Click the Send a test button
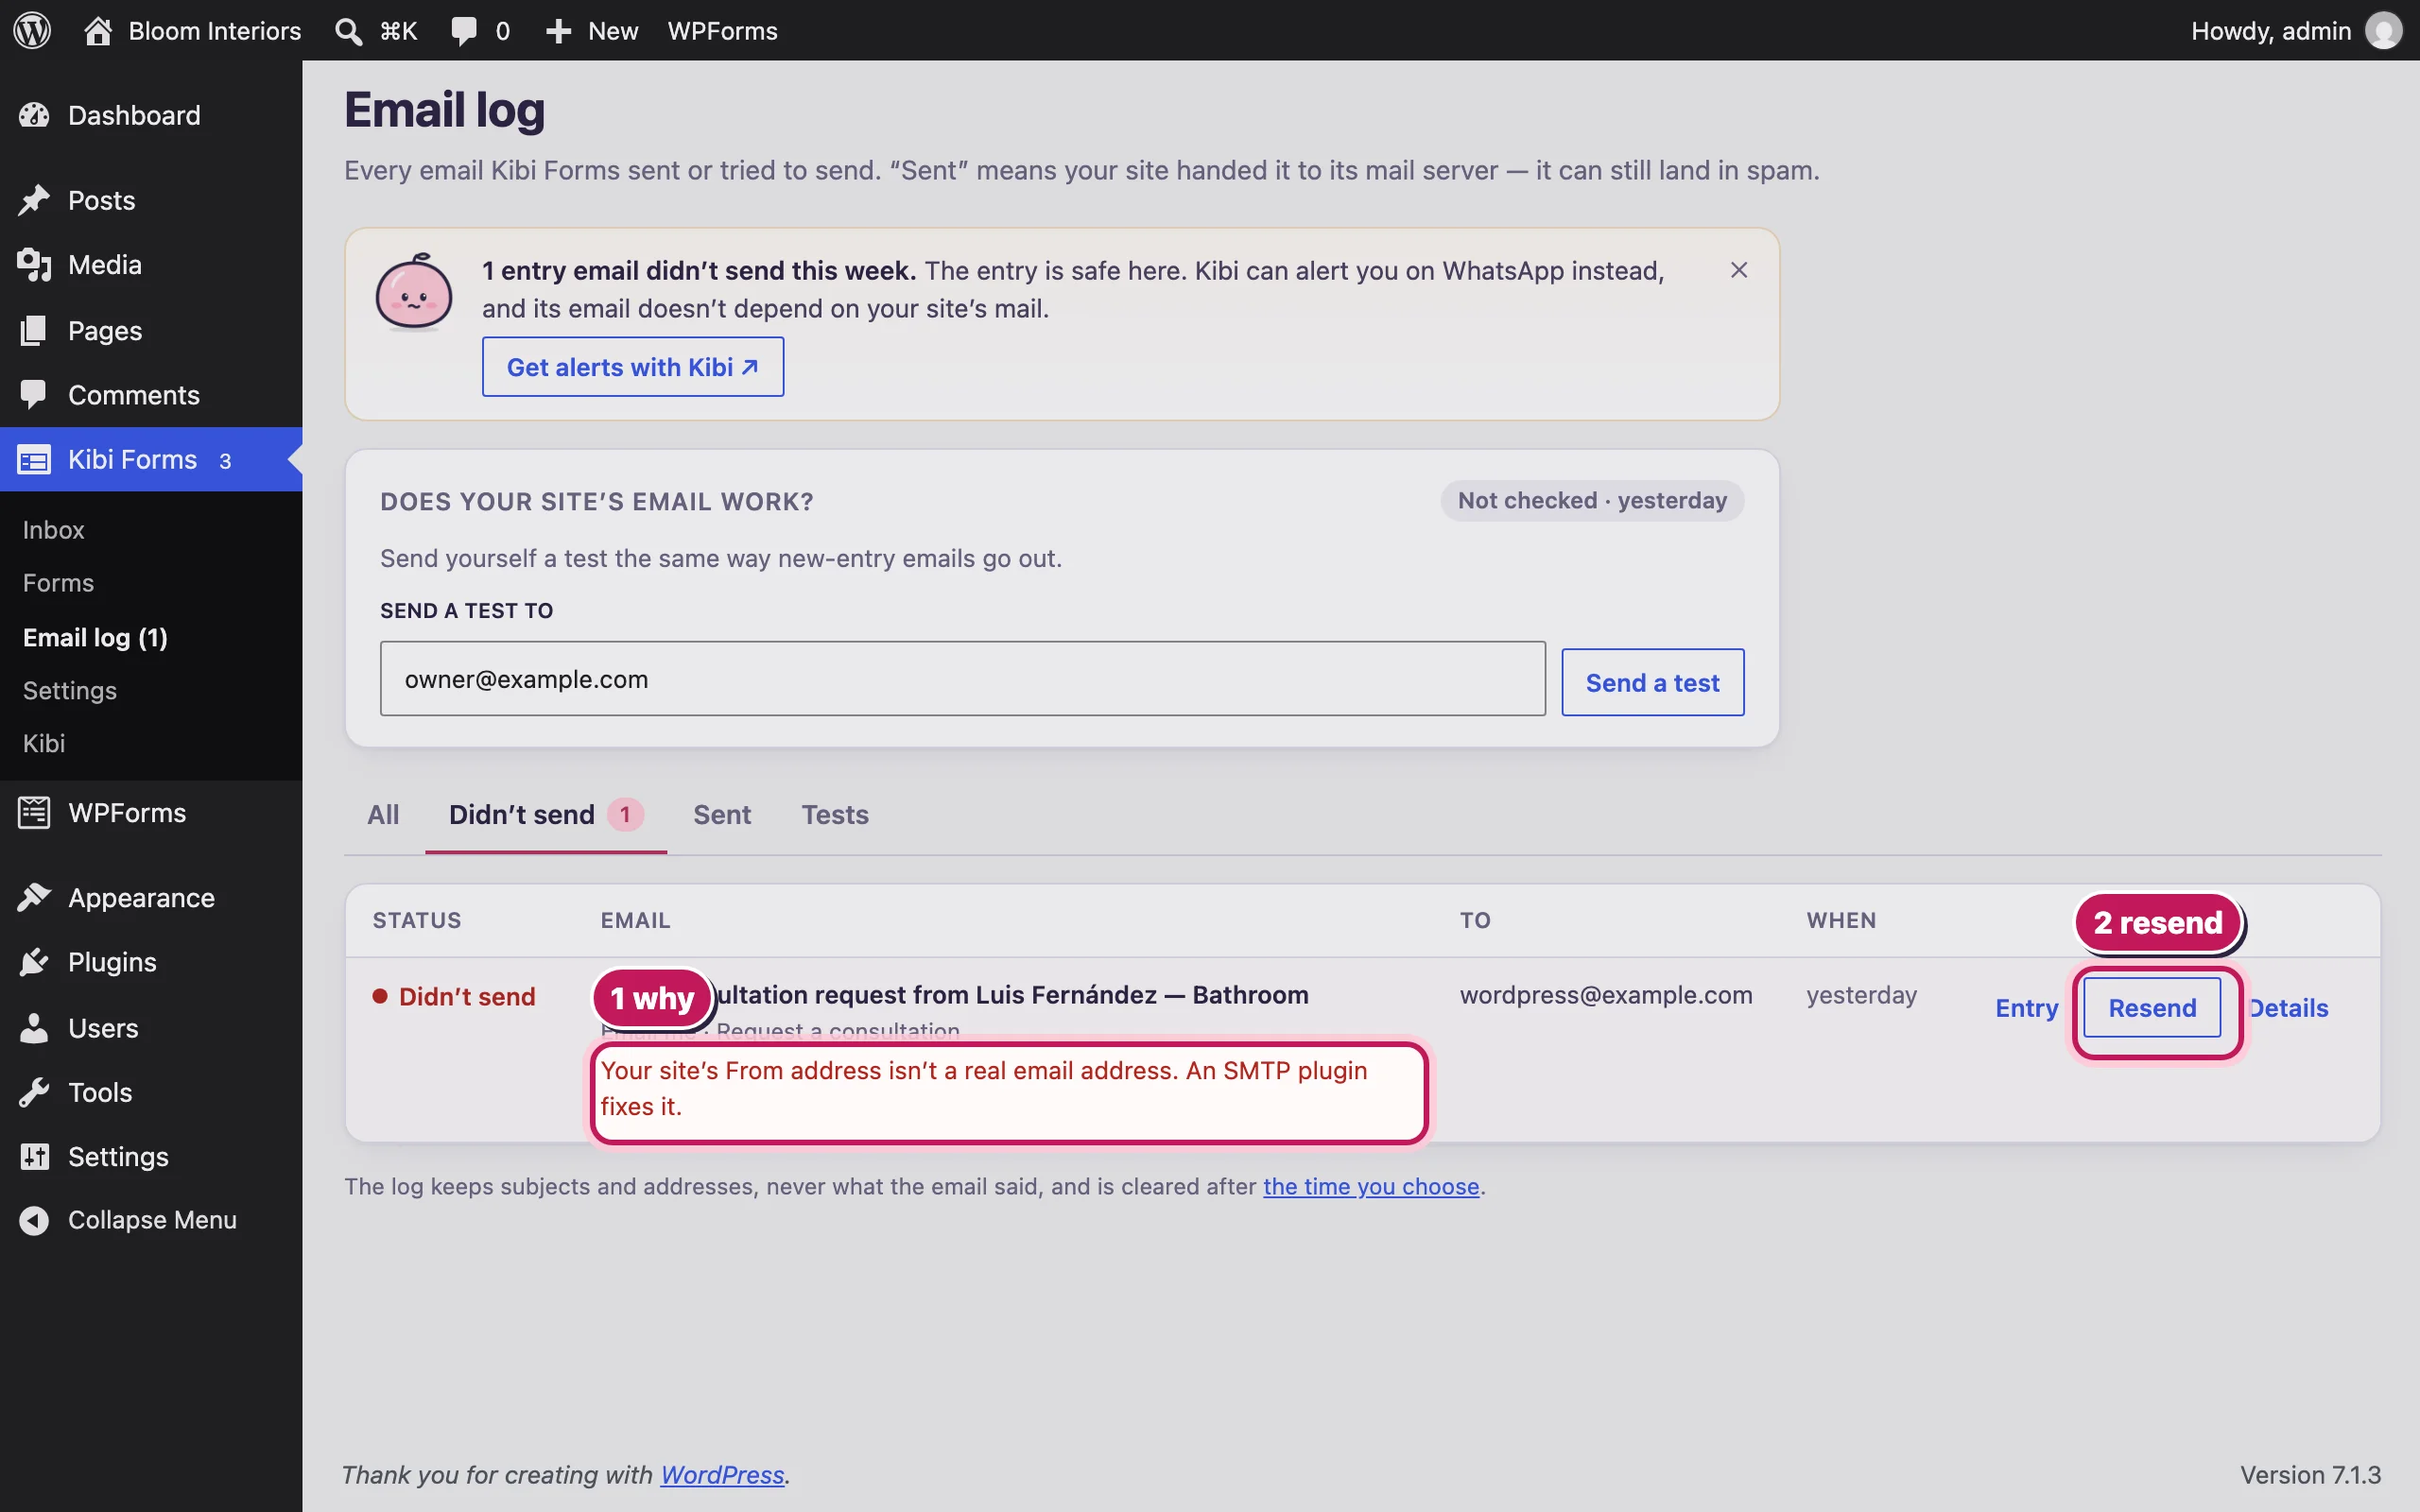The width and height of the screenshot is (2420, 1512). click(1653, 683)
